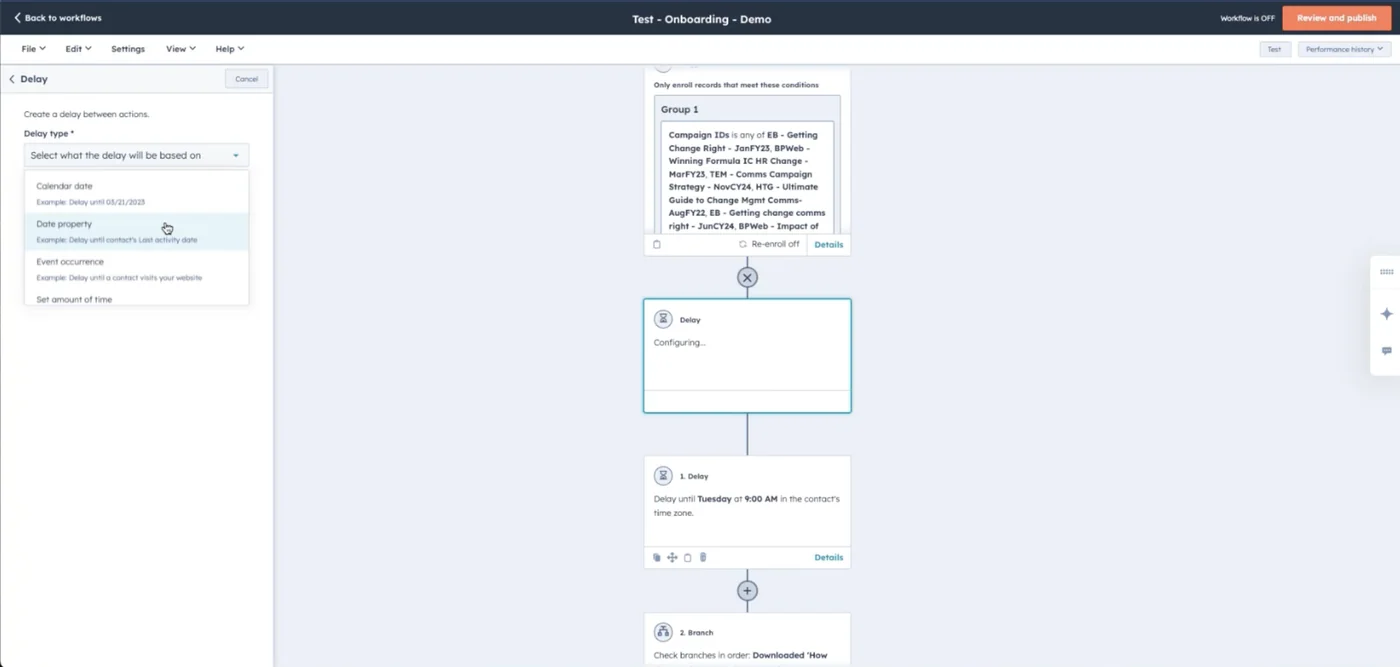Click the trash icon on the 1. Delay card

click(x=703, y=558)
